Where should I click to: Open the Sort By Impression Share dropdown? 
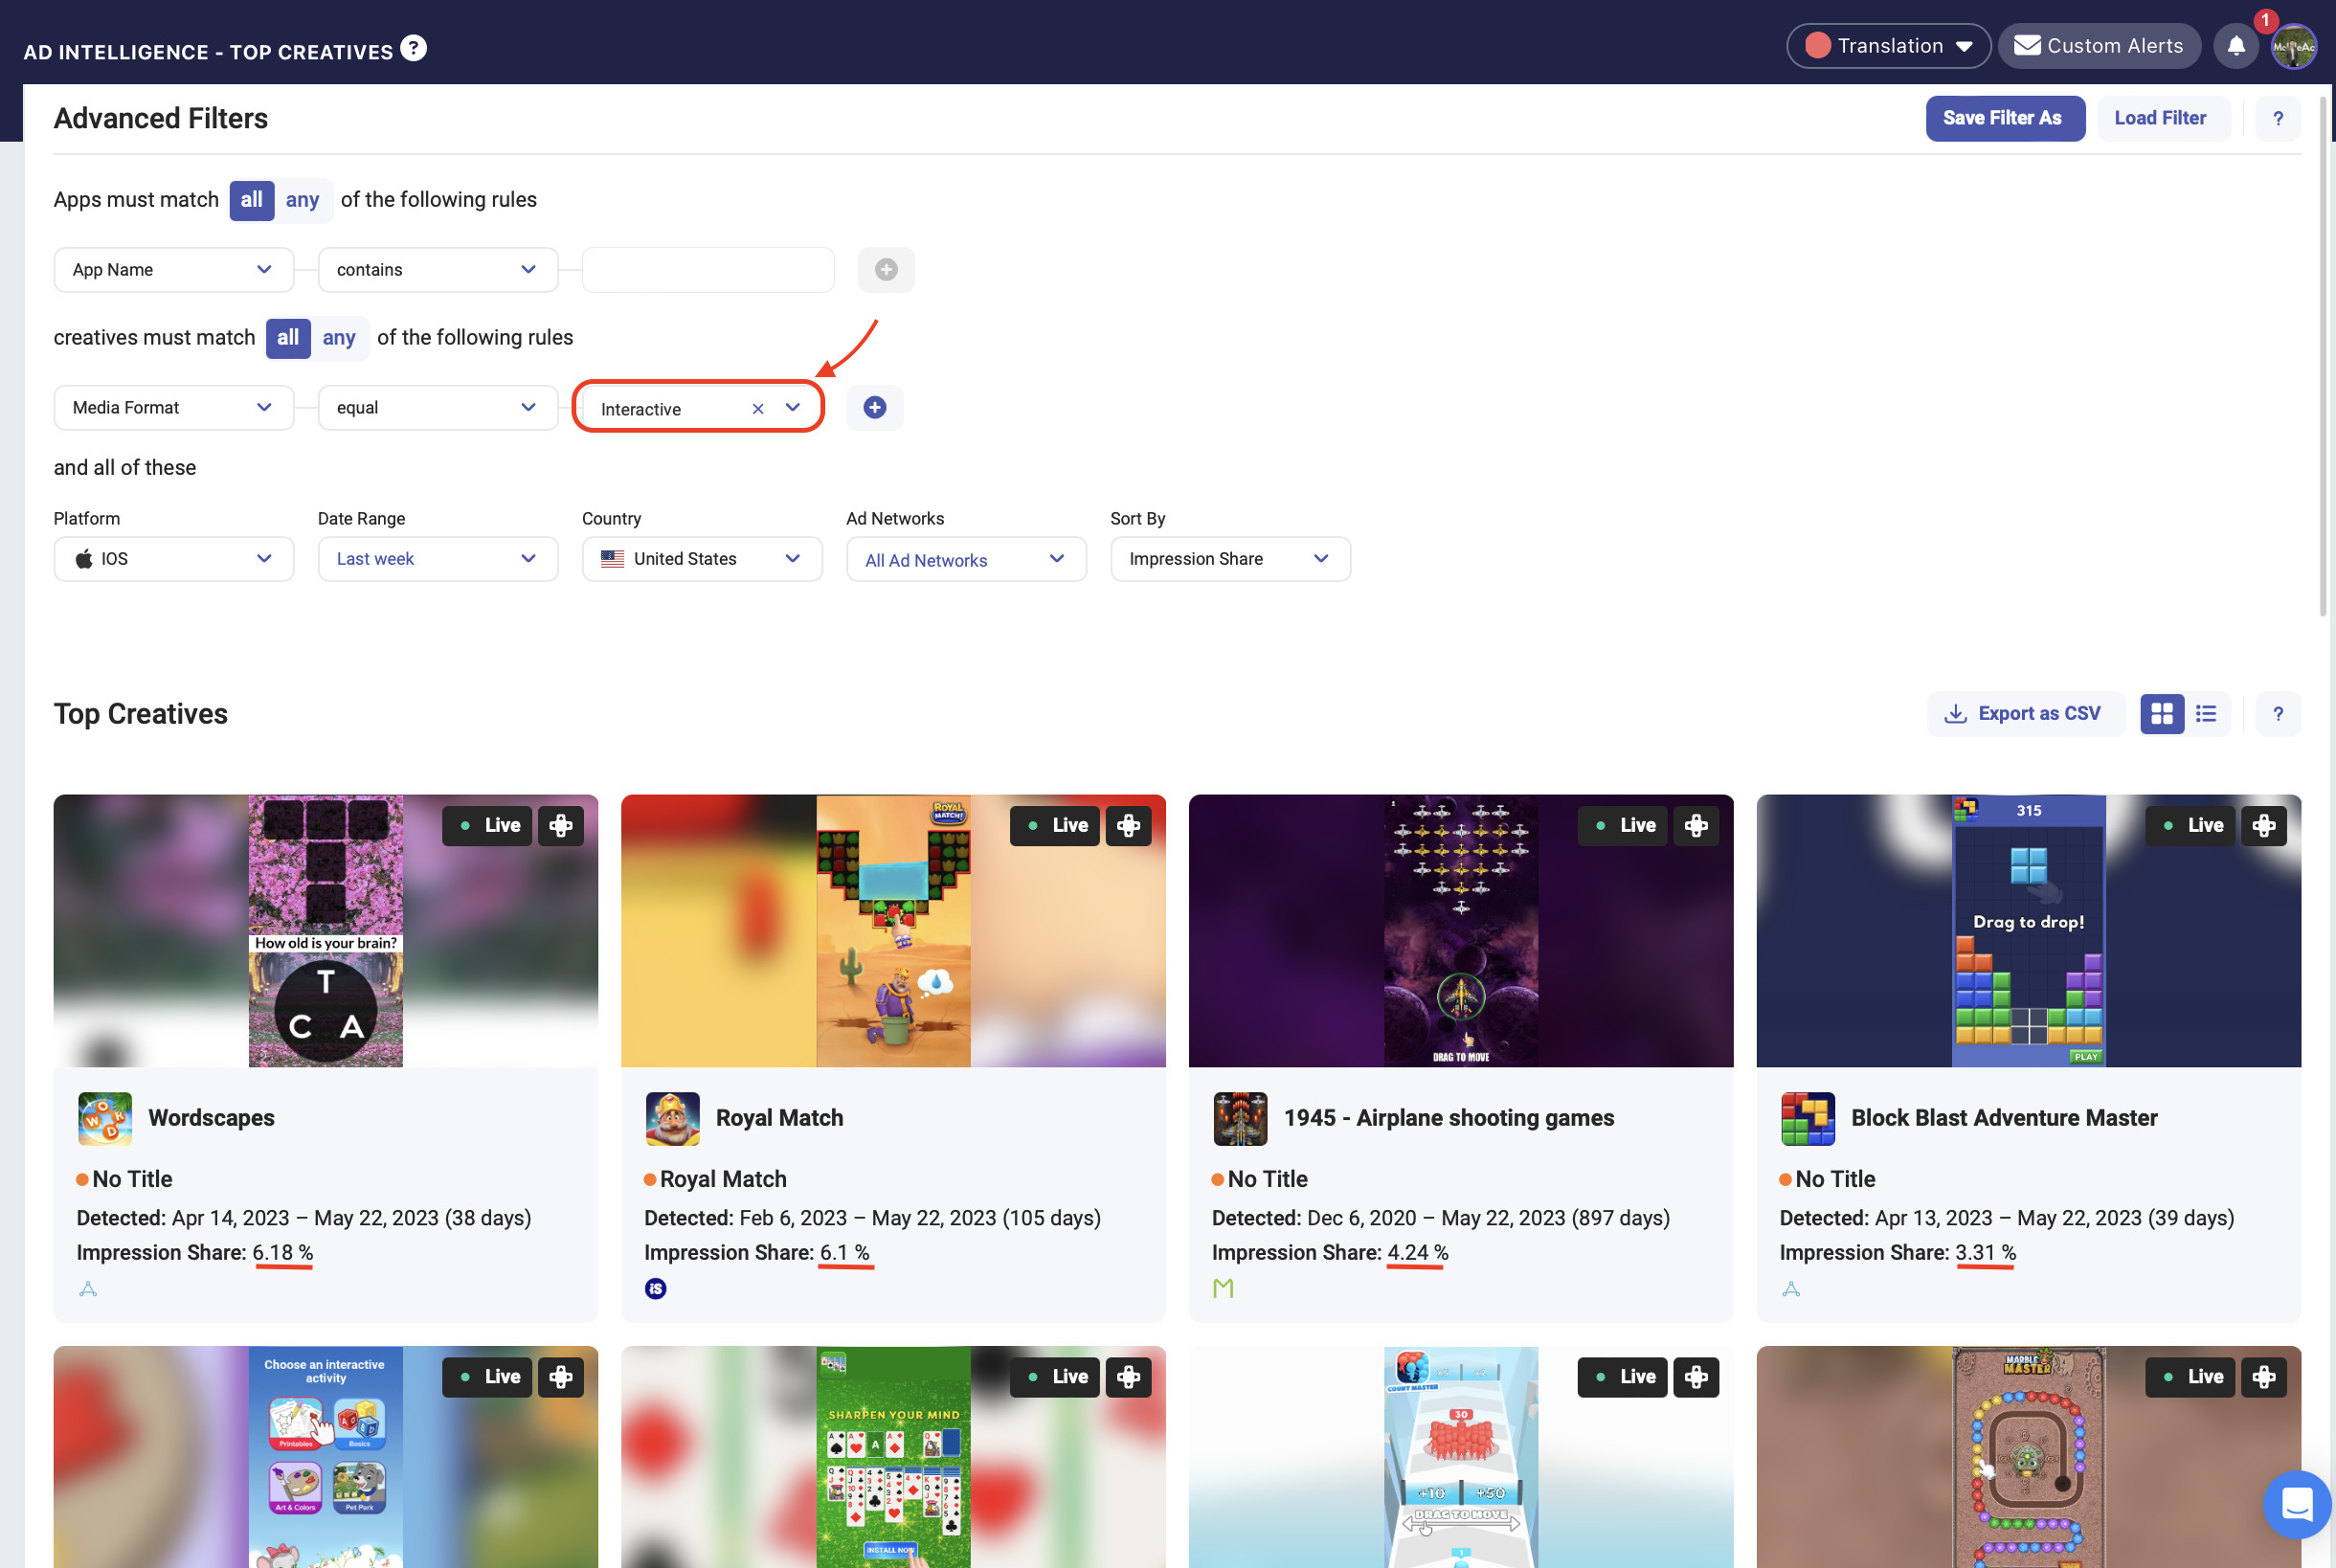1230,558
